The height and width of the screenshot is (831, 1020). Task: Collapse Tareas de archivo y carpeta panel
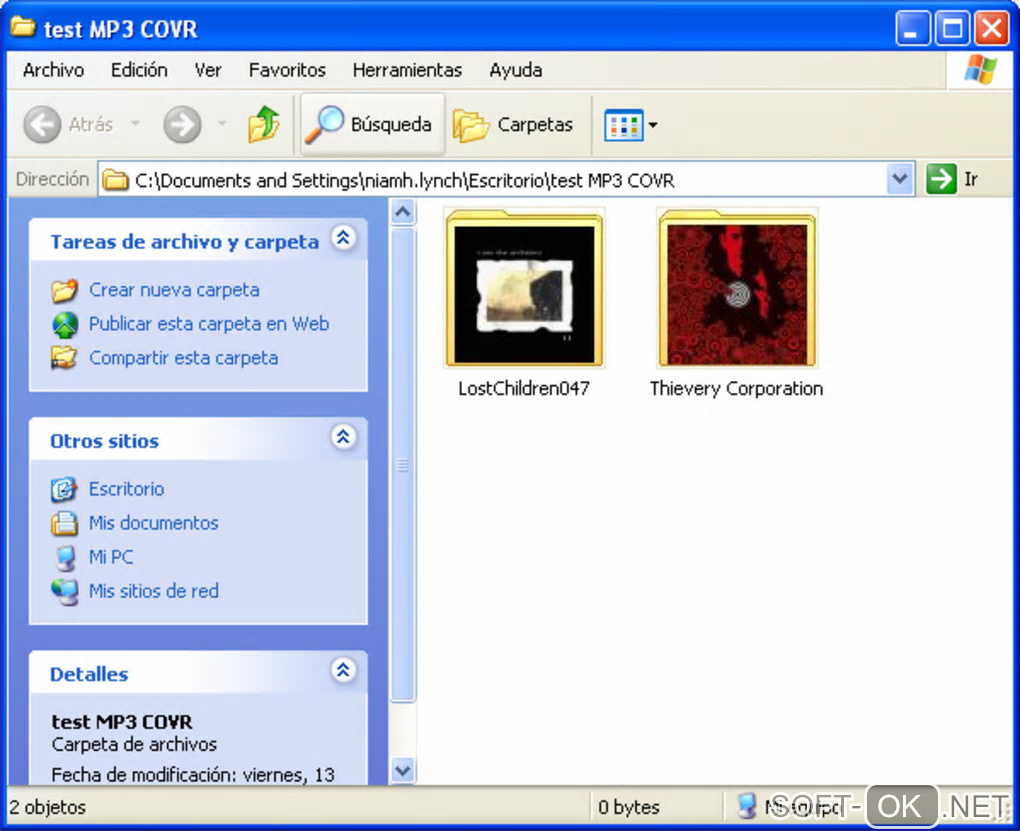coord(343,238)
